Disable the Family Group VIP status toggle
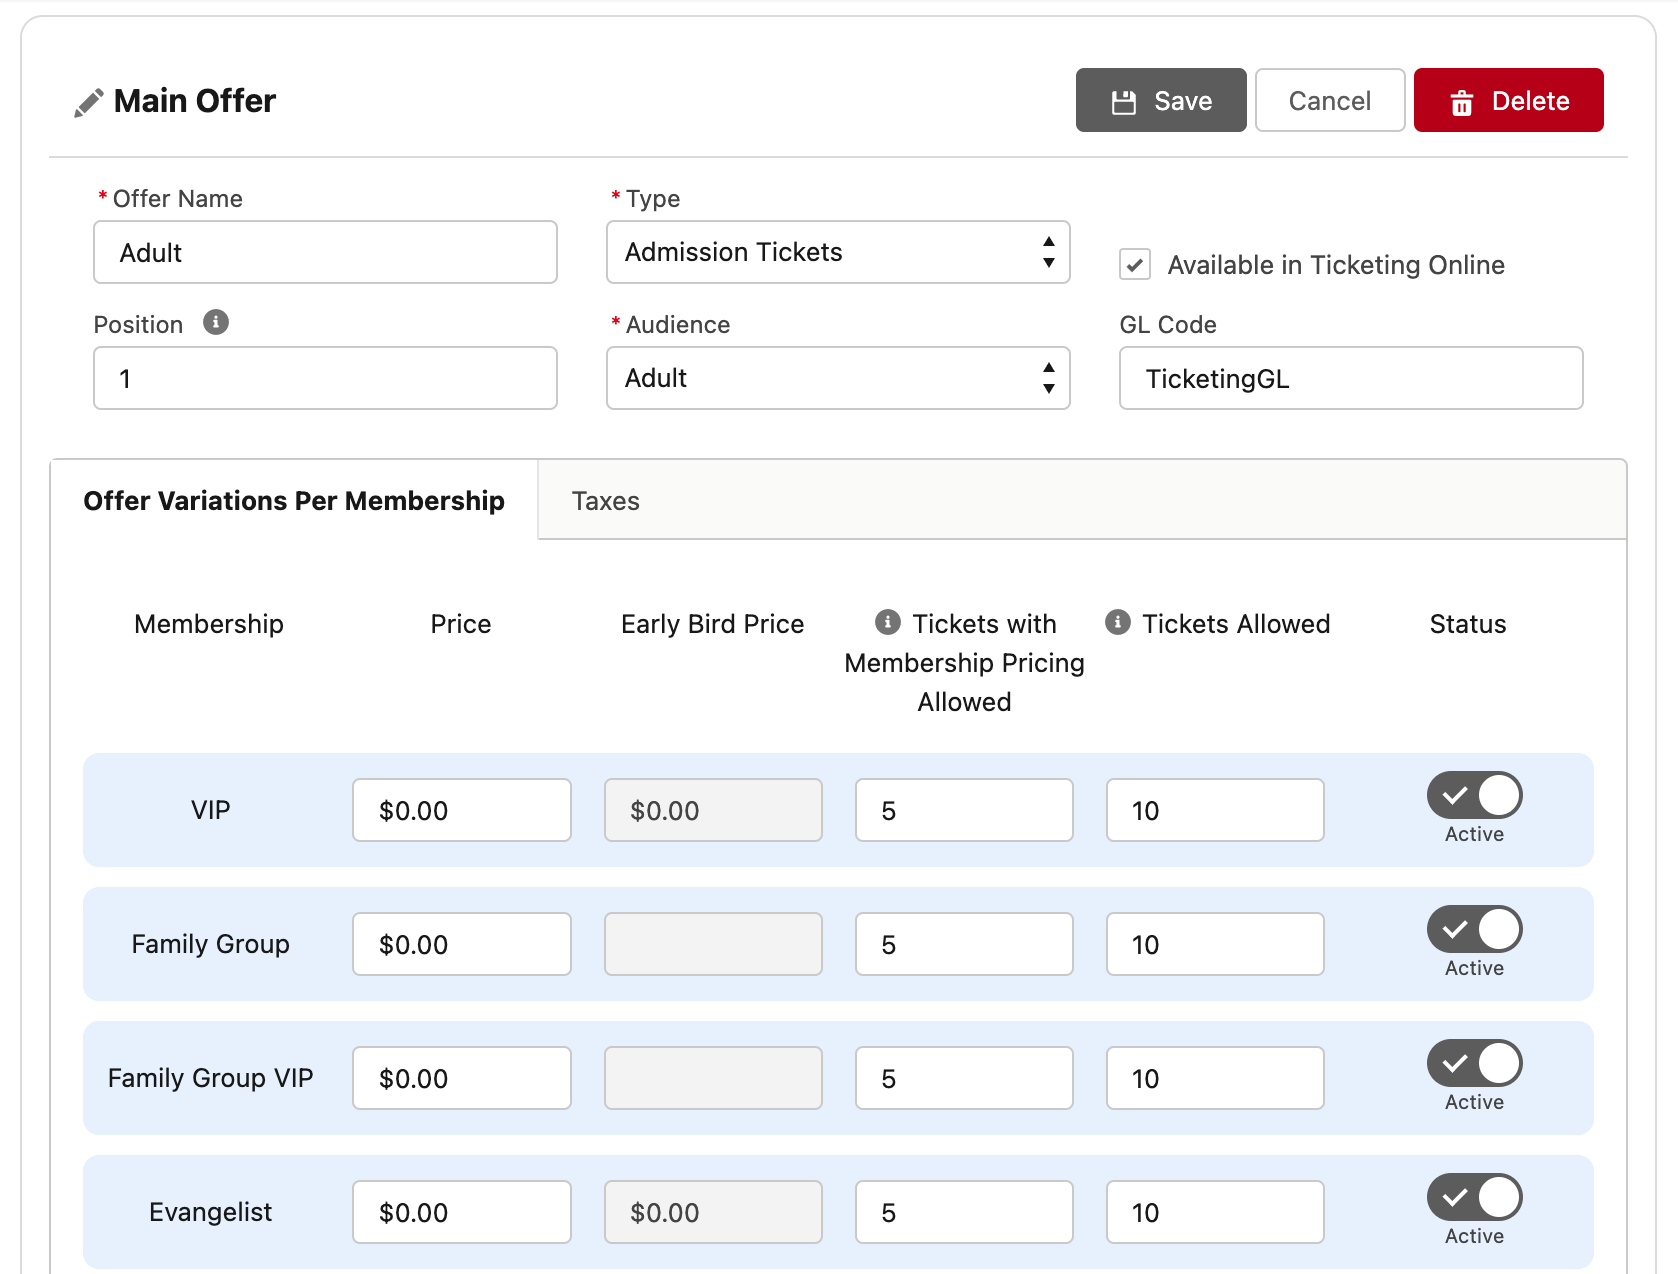 (1473, 1063)
